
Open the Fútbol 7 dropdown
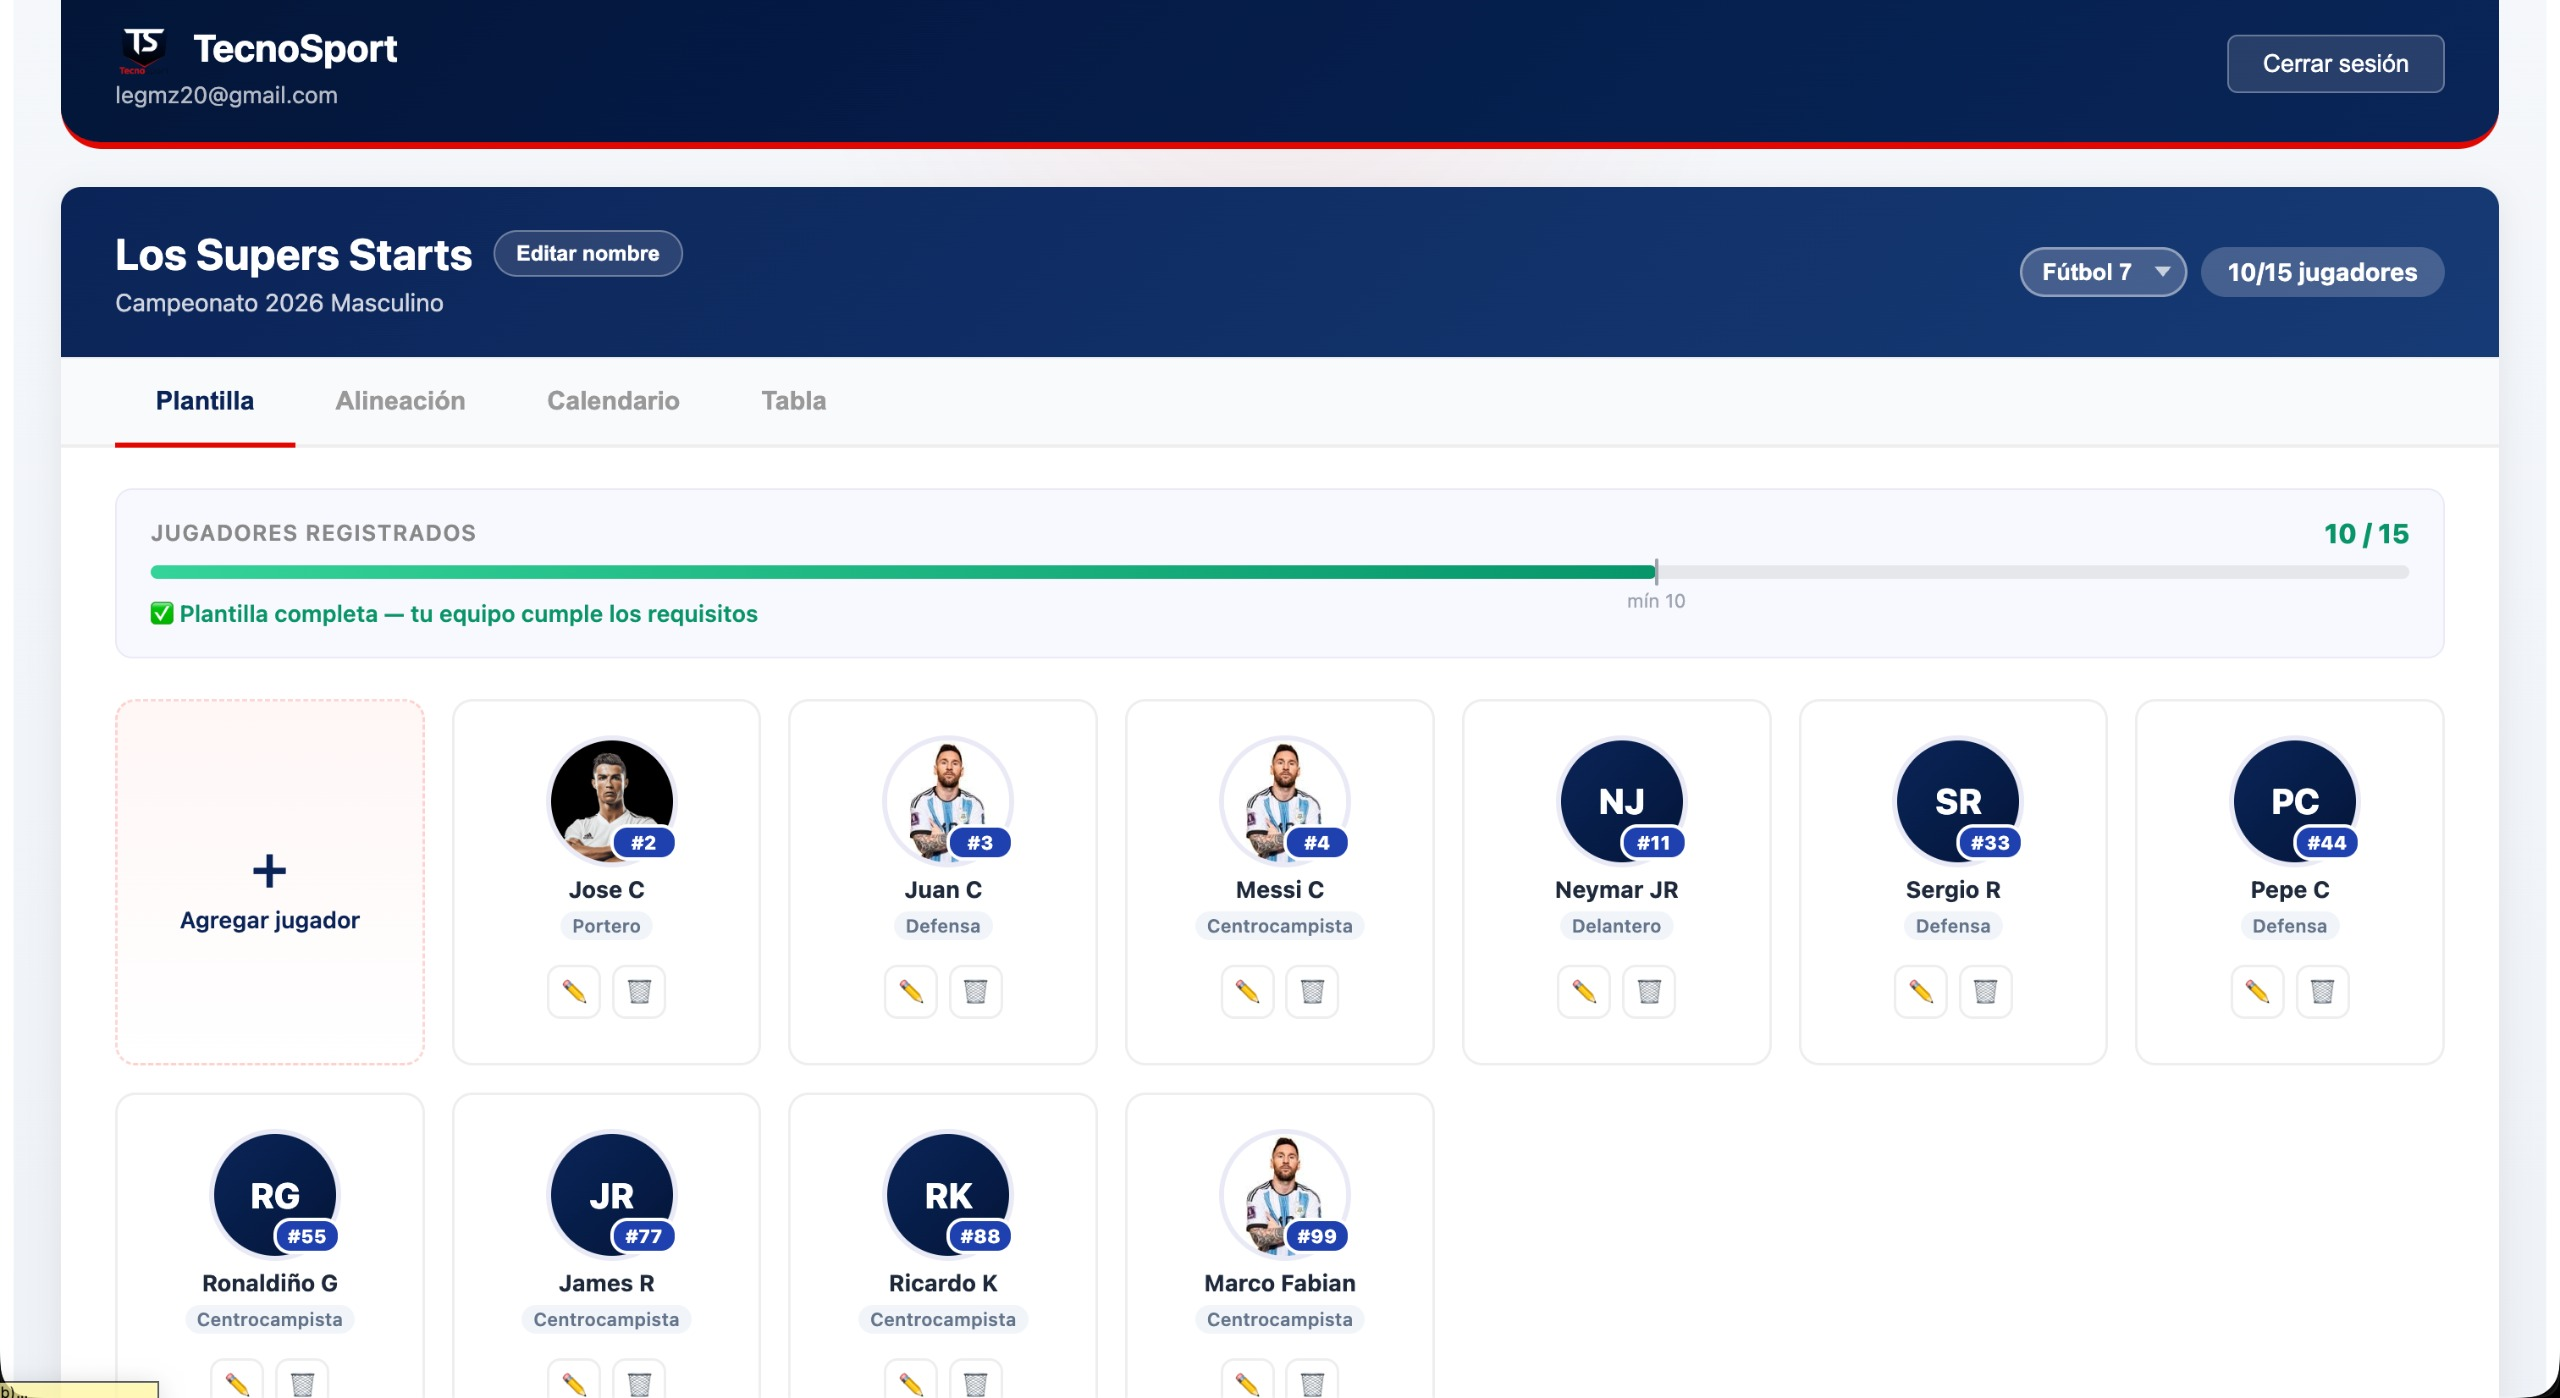2102,272
